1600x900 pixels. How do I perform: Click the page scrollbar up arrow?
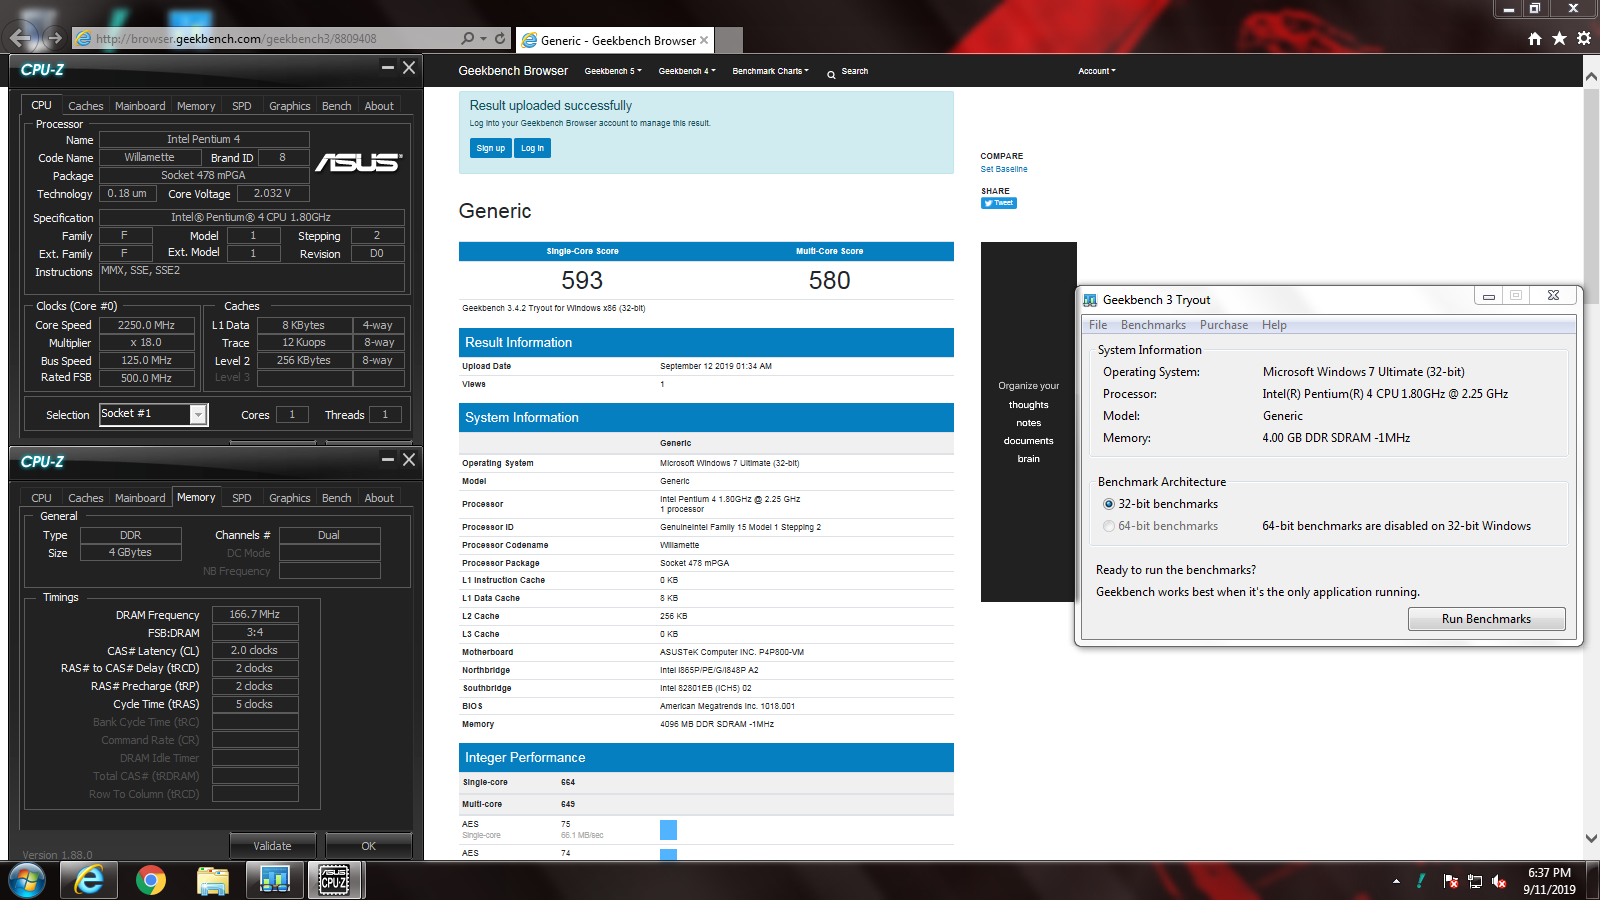coord(1591,77)
